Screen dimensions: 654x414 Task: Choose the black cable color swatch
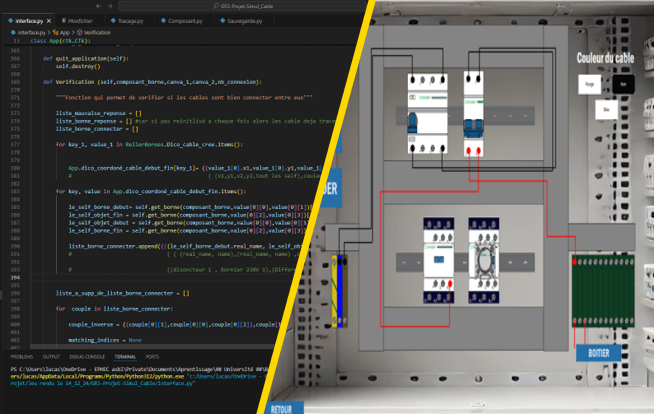point(624,85)
